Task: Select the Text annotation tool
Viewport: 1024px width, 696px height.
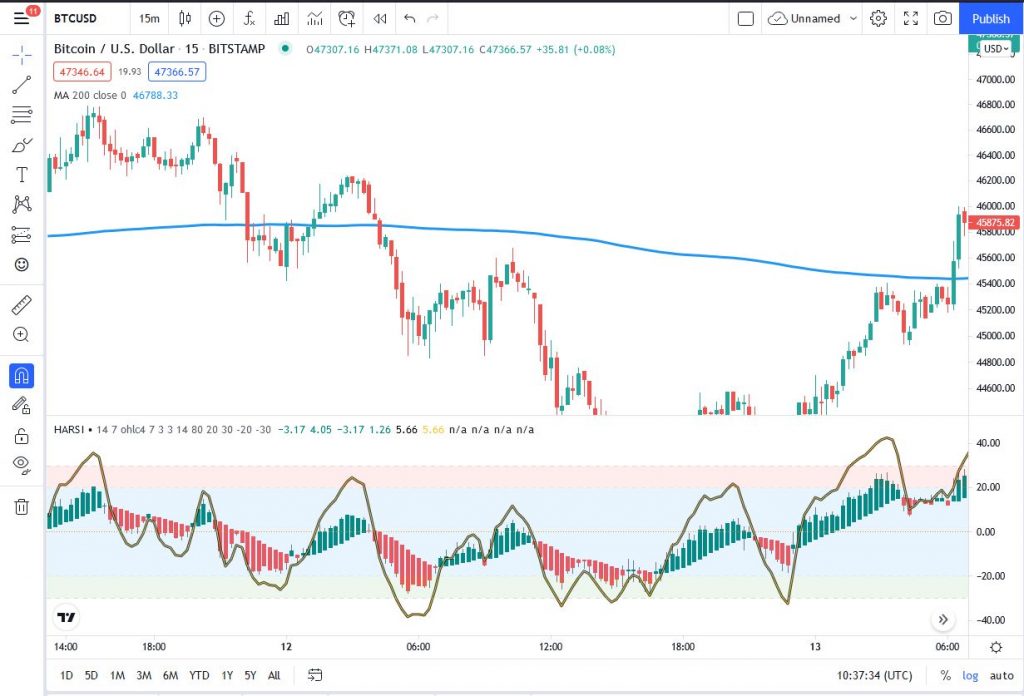Action: [x=21, y=175]
